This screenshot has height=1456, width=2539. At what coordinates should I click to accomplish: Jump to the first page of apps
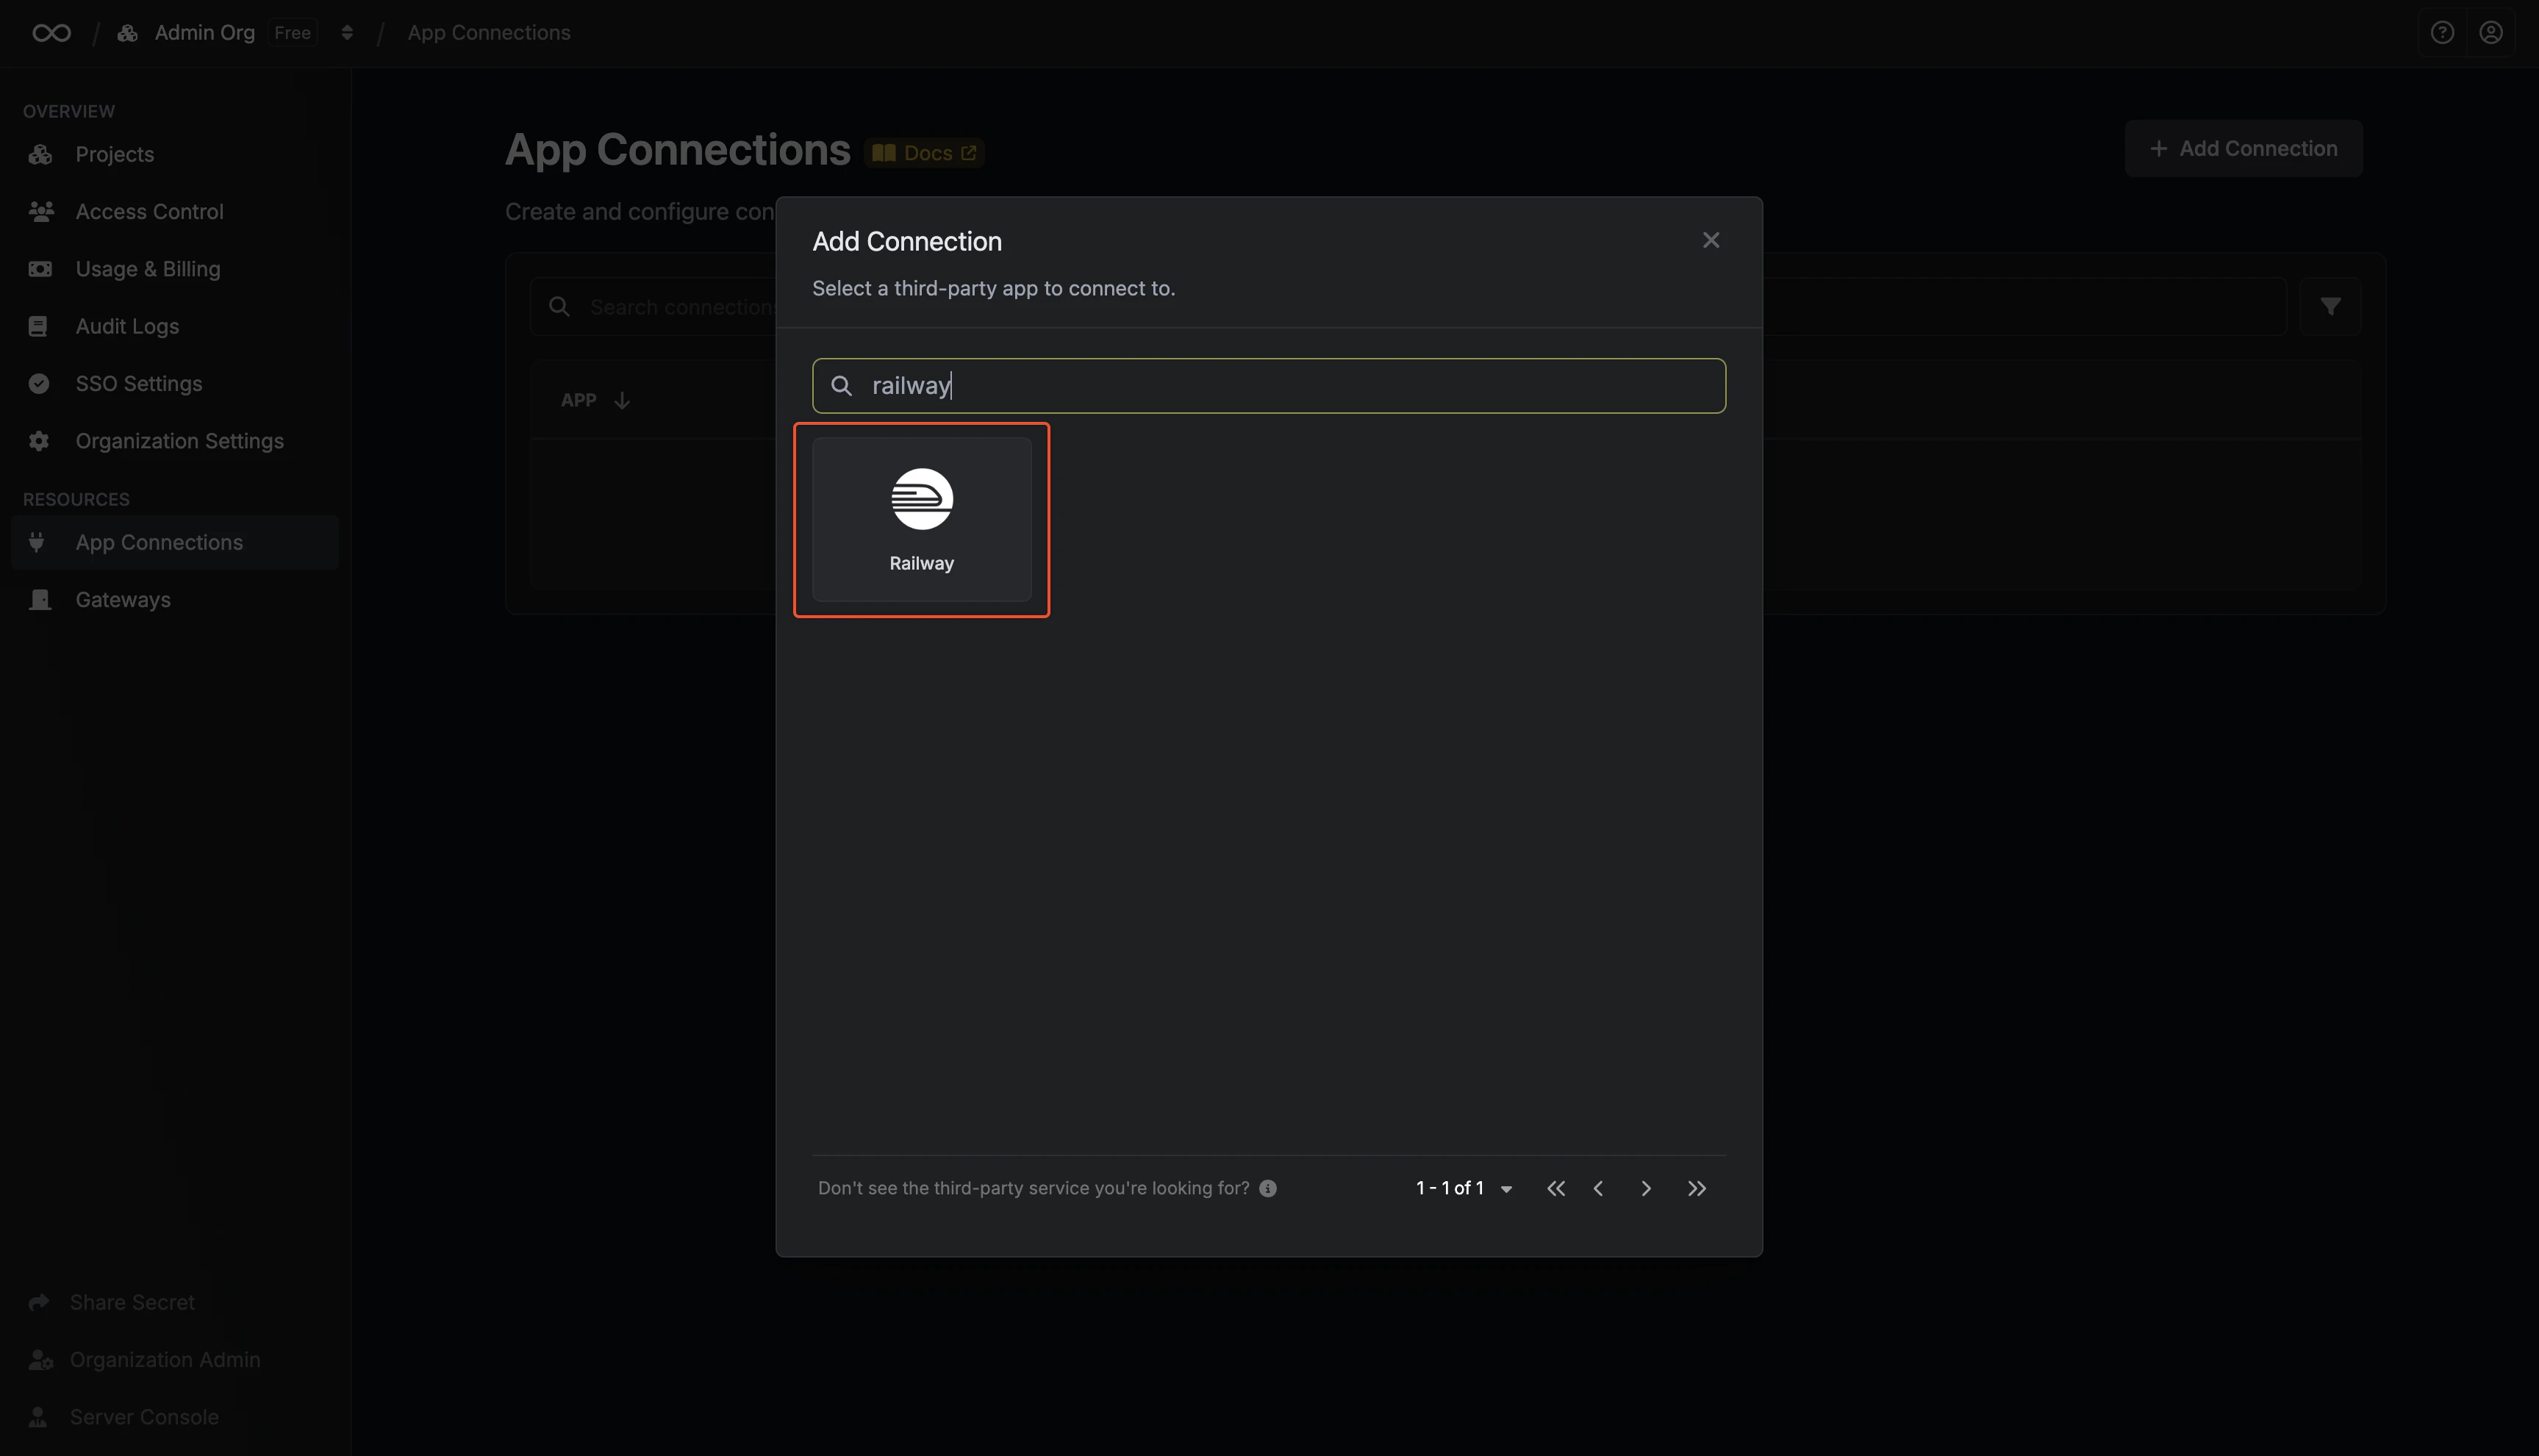tap(1555, 1188)
